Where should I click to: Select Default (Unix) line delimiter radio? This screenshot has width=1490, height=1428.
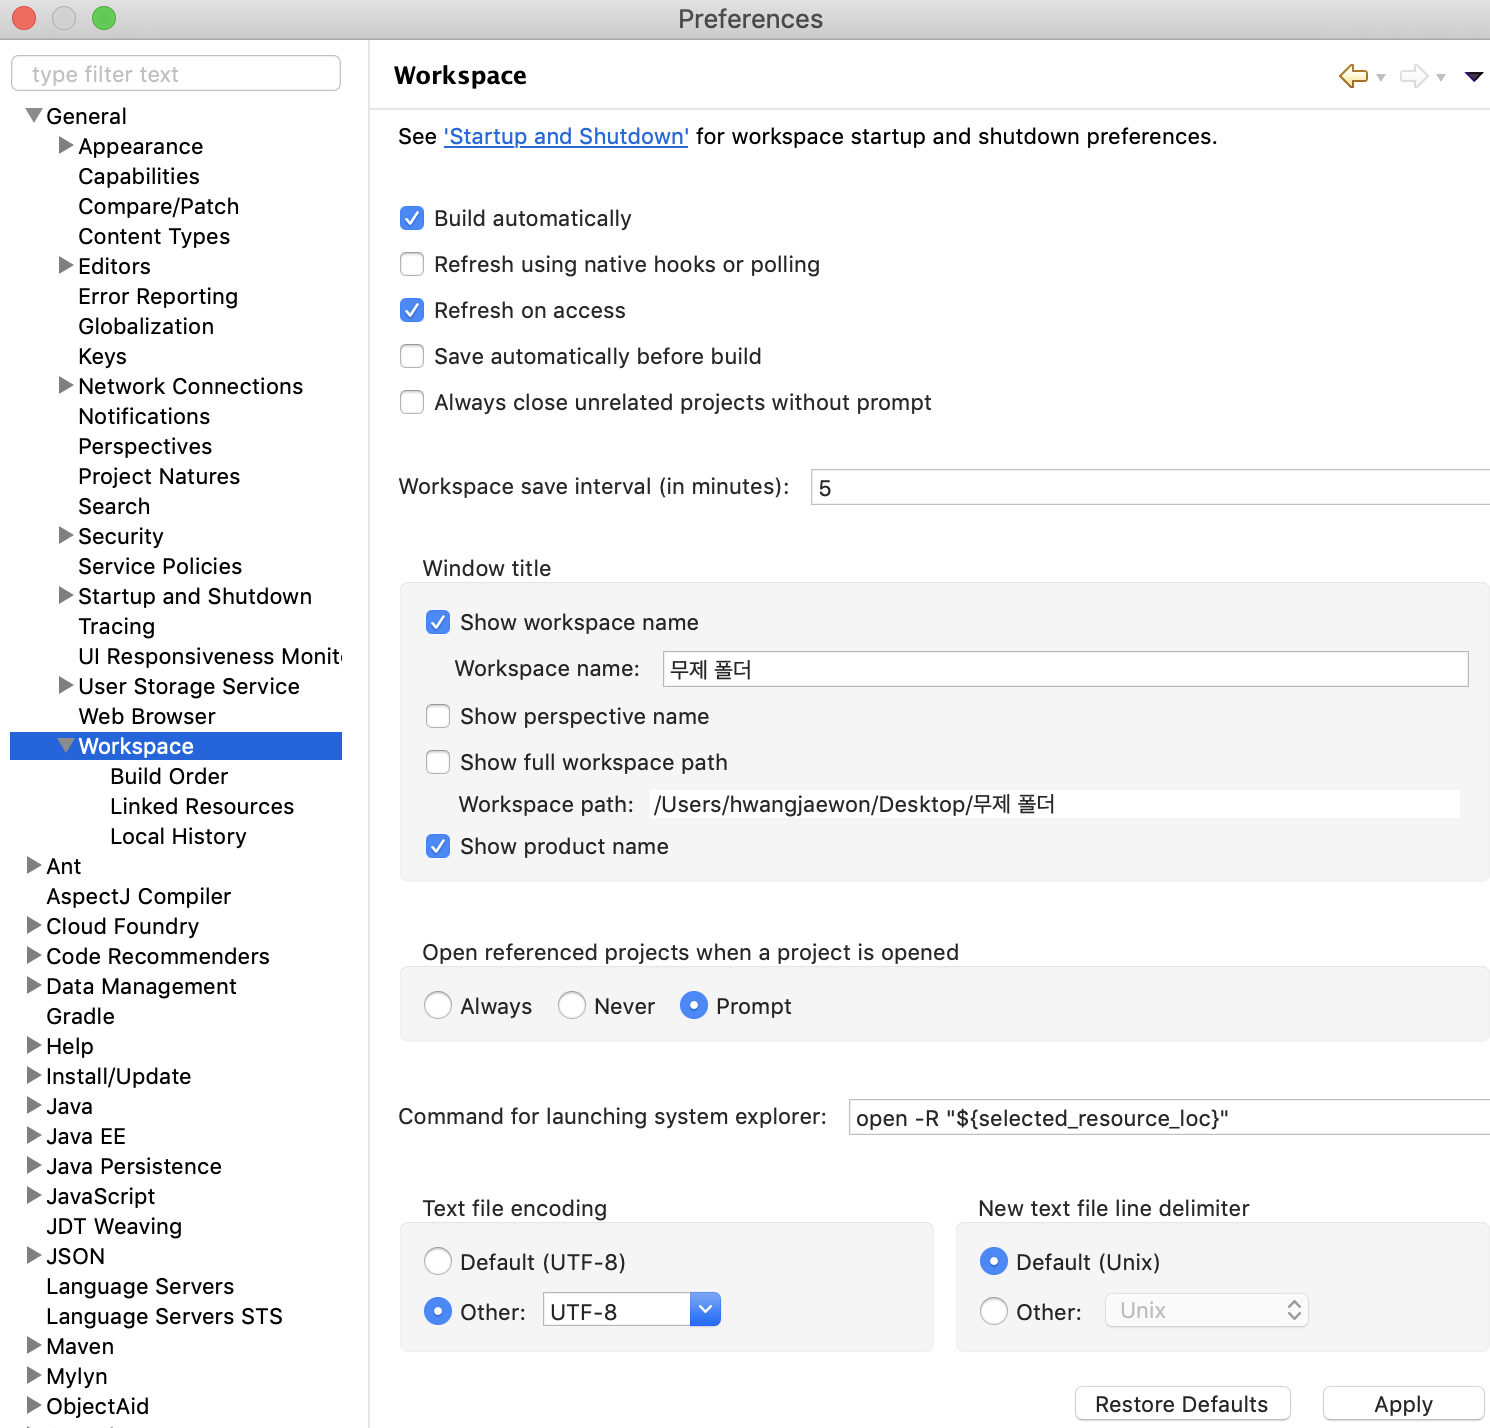[x=994, y=1261]
